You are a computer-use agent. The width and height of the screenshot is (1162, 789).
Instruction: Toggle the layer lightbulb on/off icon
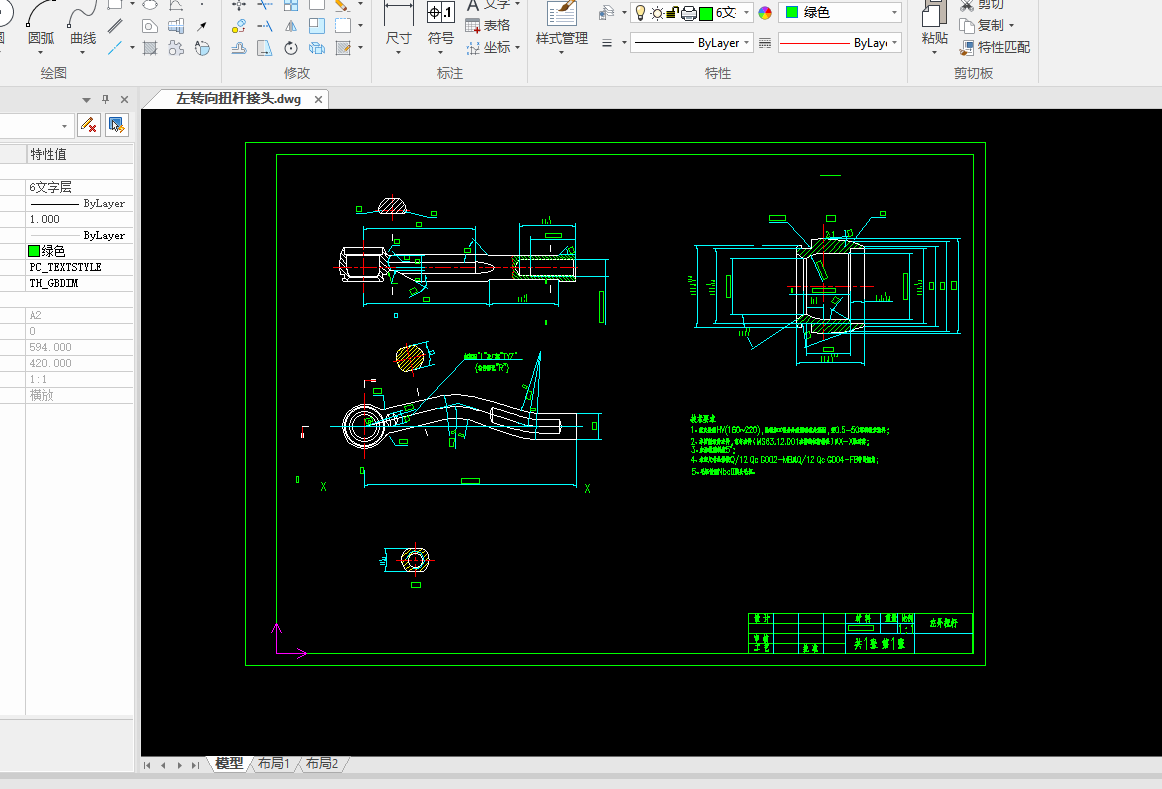[x=641, y=13]
